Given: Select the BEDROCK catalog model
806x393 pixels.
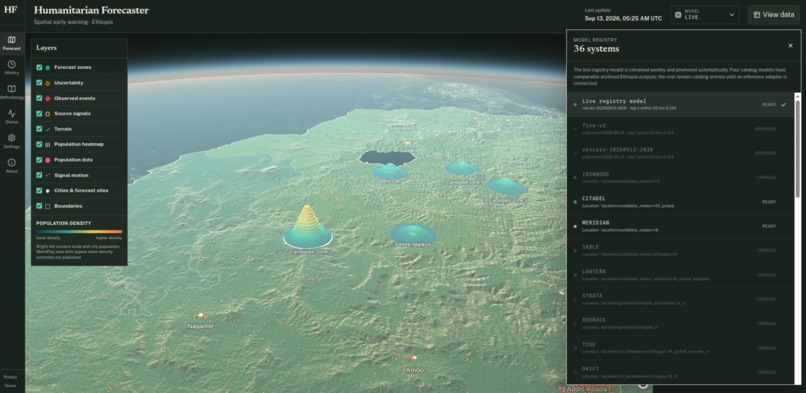Looking at the screenshot, I should pos(680,324).
